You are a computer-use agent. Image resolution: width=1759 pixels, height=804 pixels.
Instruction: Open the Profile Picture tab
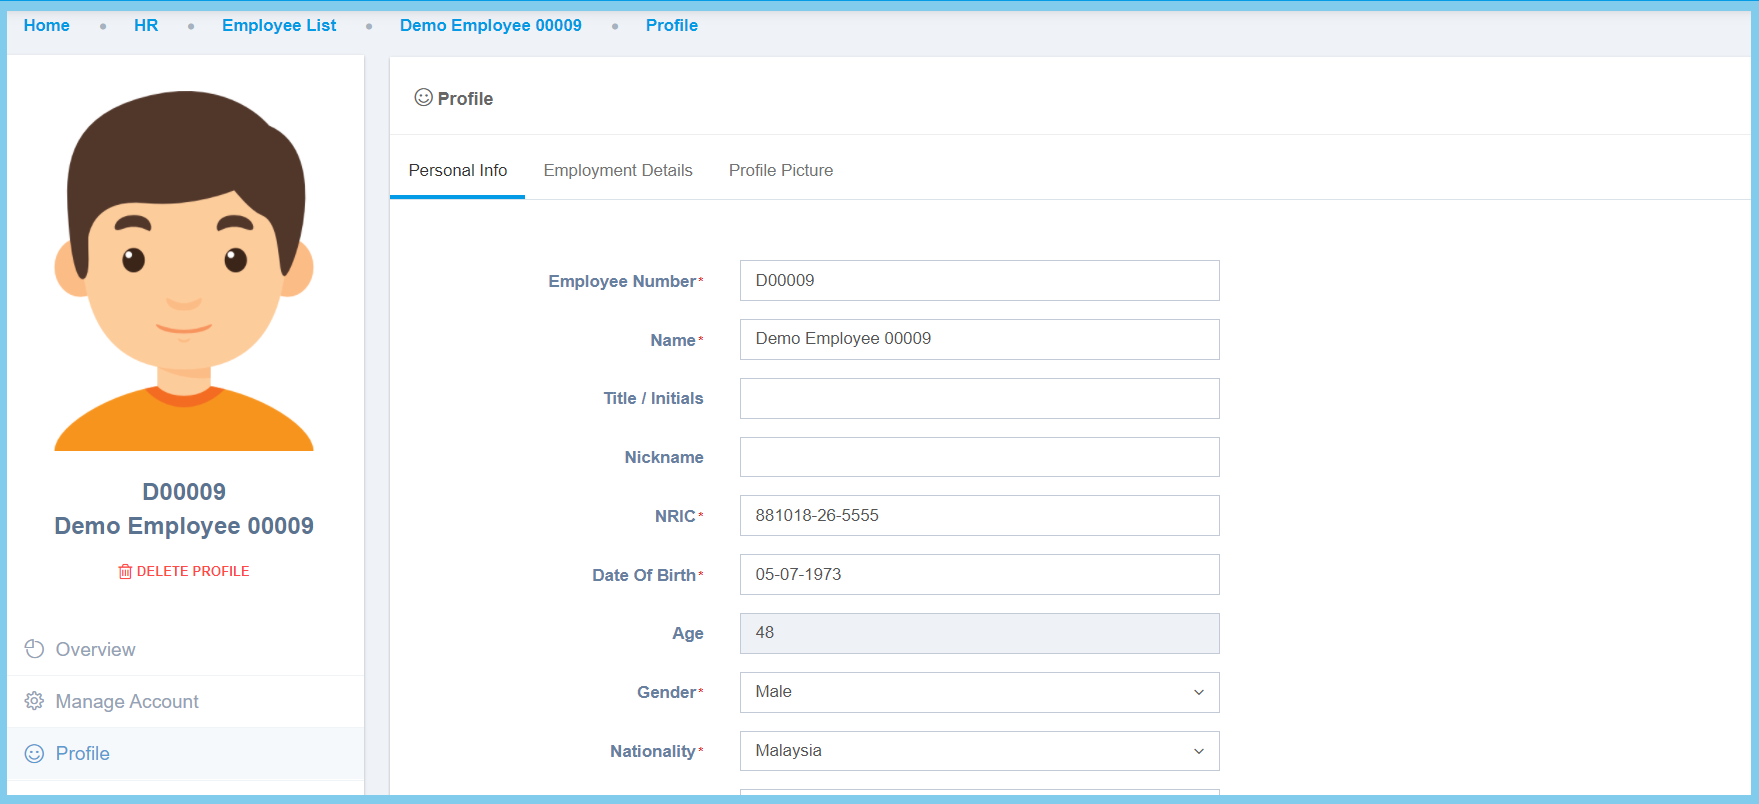[x=780, y=171]
